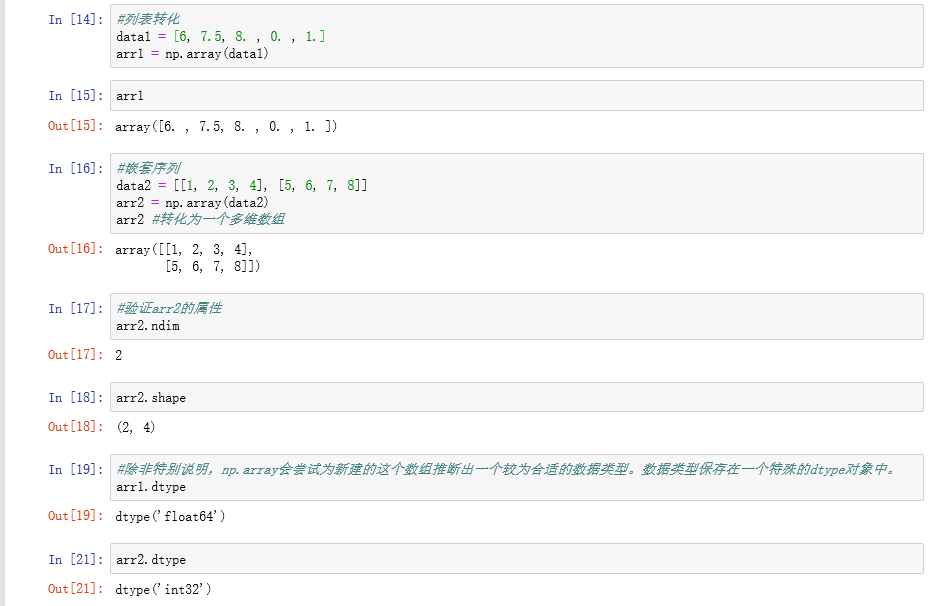Image resolution: width=938 pixels, height=606 pixels.
Task: Click the dtype('float64') output
Action: (171, 516)
